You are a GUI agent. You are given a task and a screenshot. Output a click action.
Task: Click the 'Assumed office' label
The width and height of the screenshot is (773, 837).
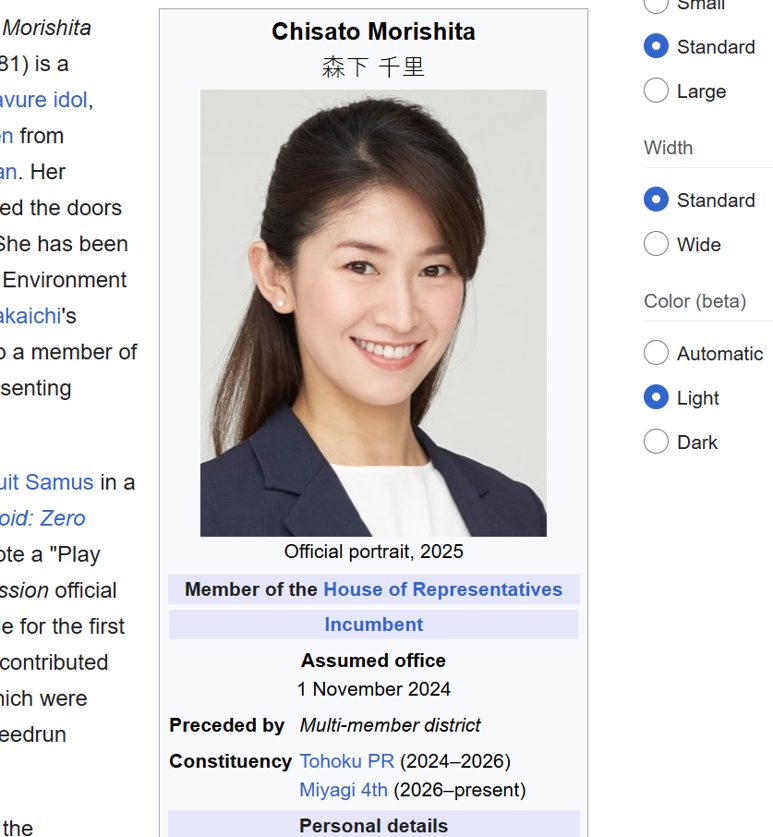point(374,660)
